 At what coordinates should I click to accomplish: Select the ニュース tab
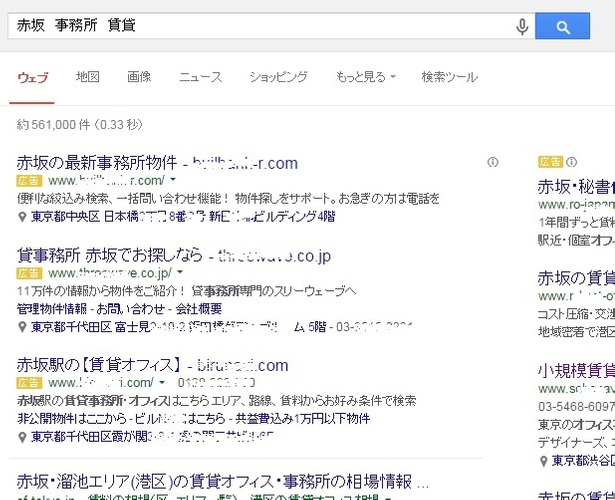click(x=200, y=77)
